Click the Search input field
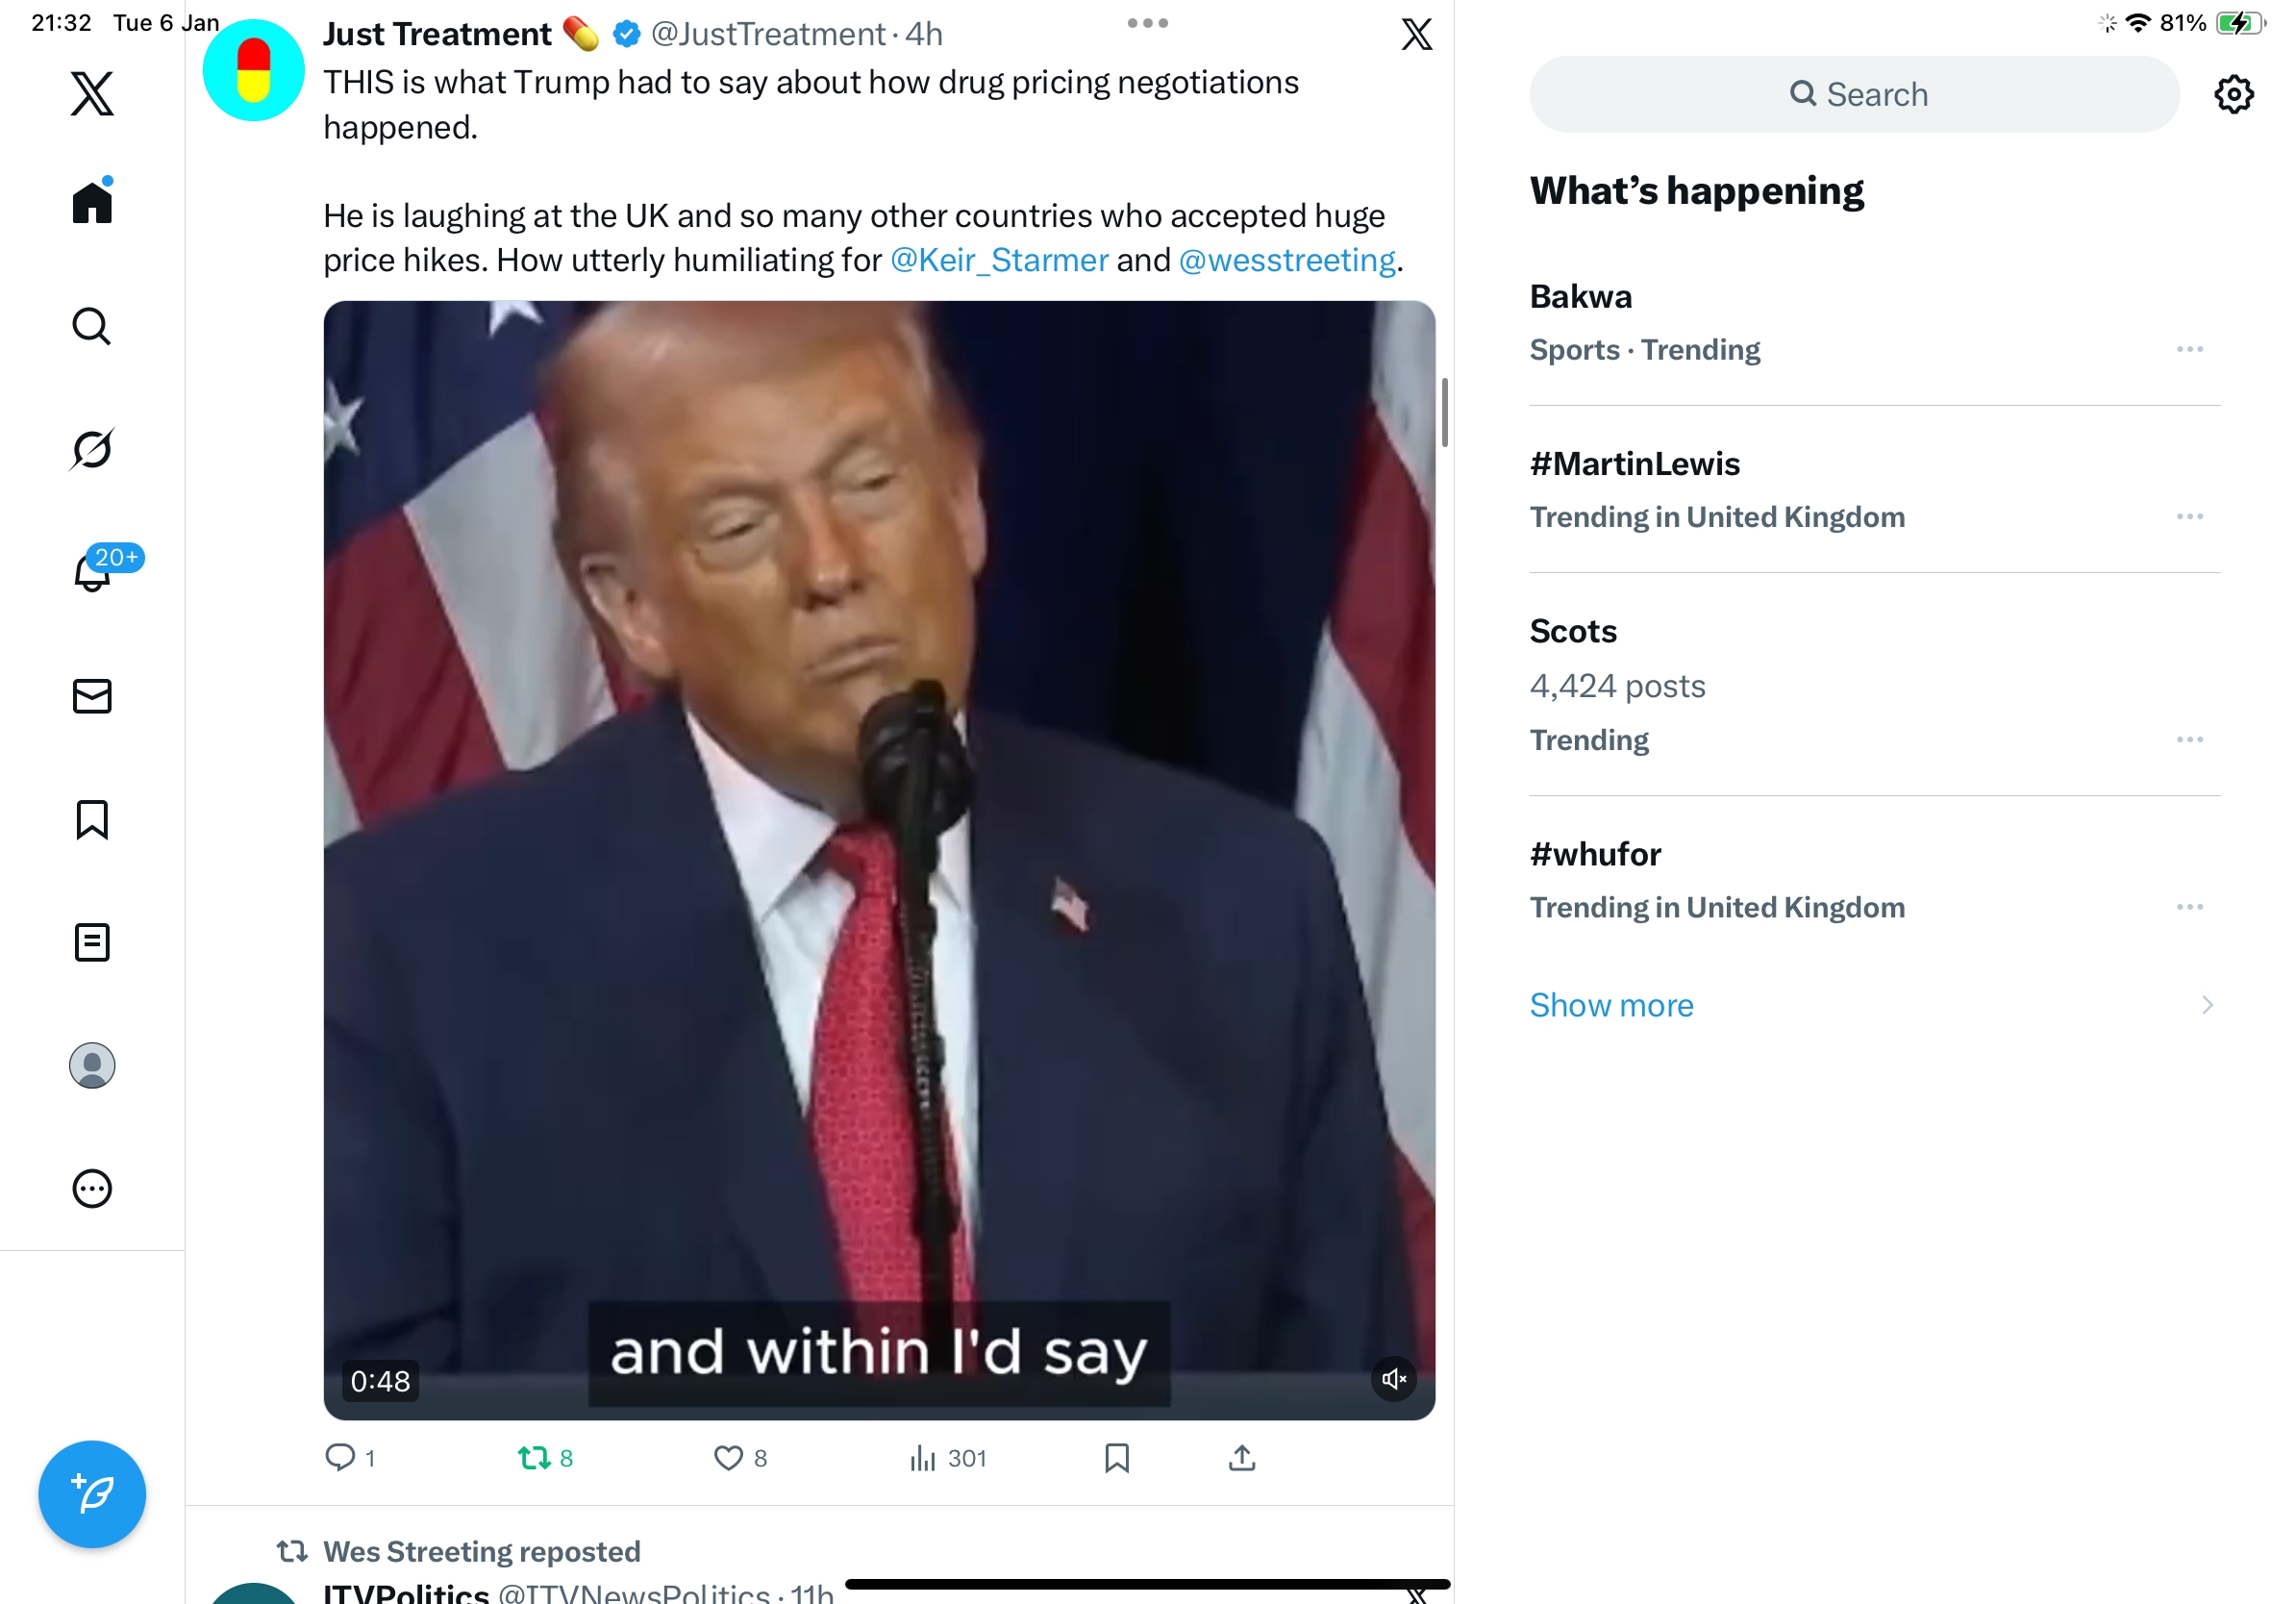Viewport: 2296px width, 1604px height. point(1854,94)
